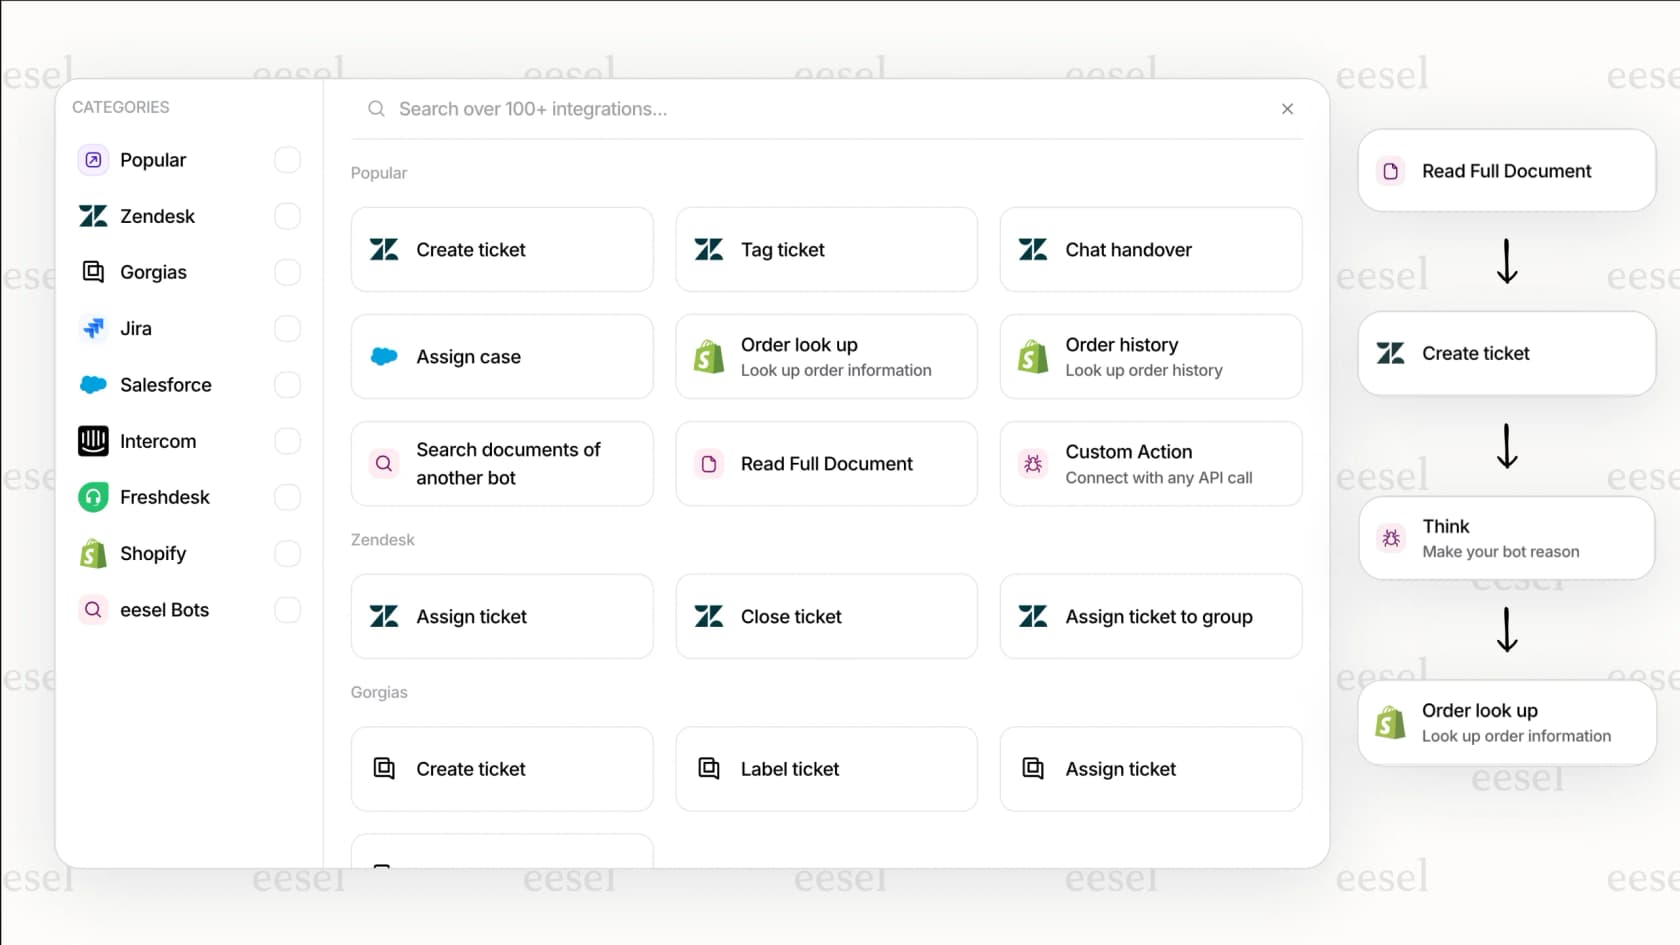Click the Label ticket Gorgias icon
1680x945 pixels.
pyautogui.click(x=709, y=769)
